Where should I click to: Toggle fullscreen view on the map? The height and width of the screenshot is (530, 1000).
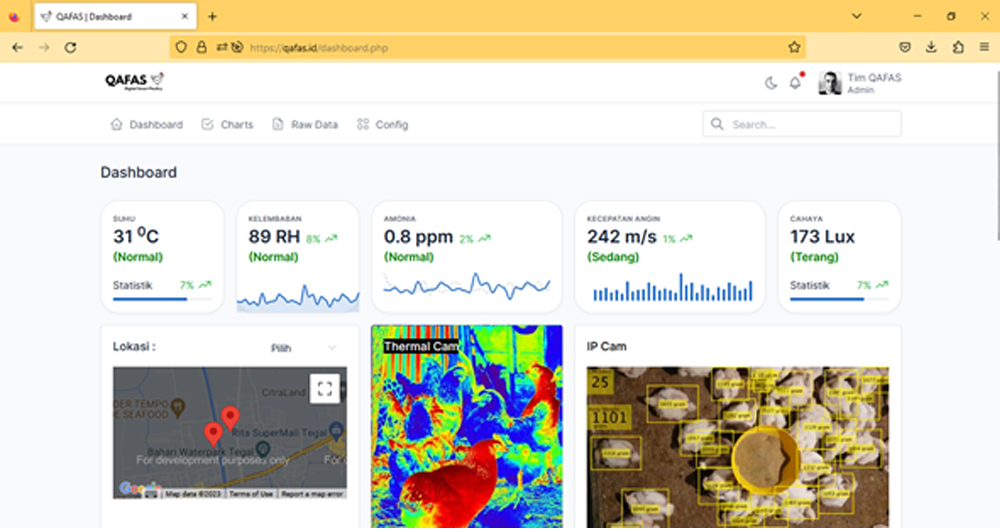[323, 389]
